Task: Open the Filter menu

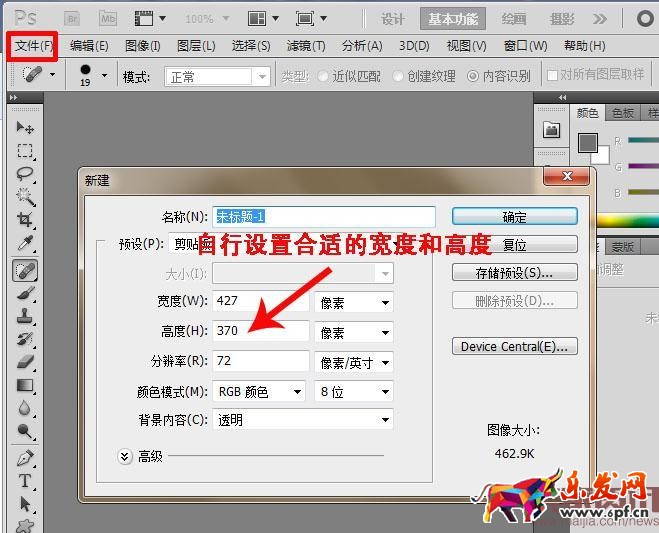Action: [x=306, y=45]
